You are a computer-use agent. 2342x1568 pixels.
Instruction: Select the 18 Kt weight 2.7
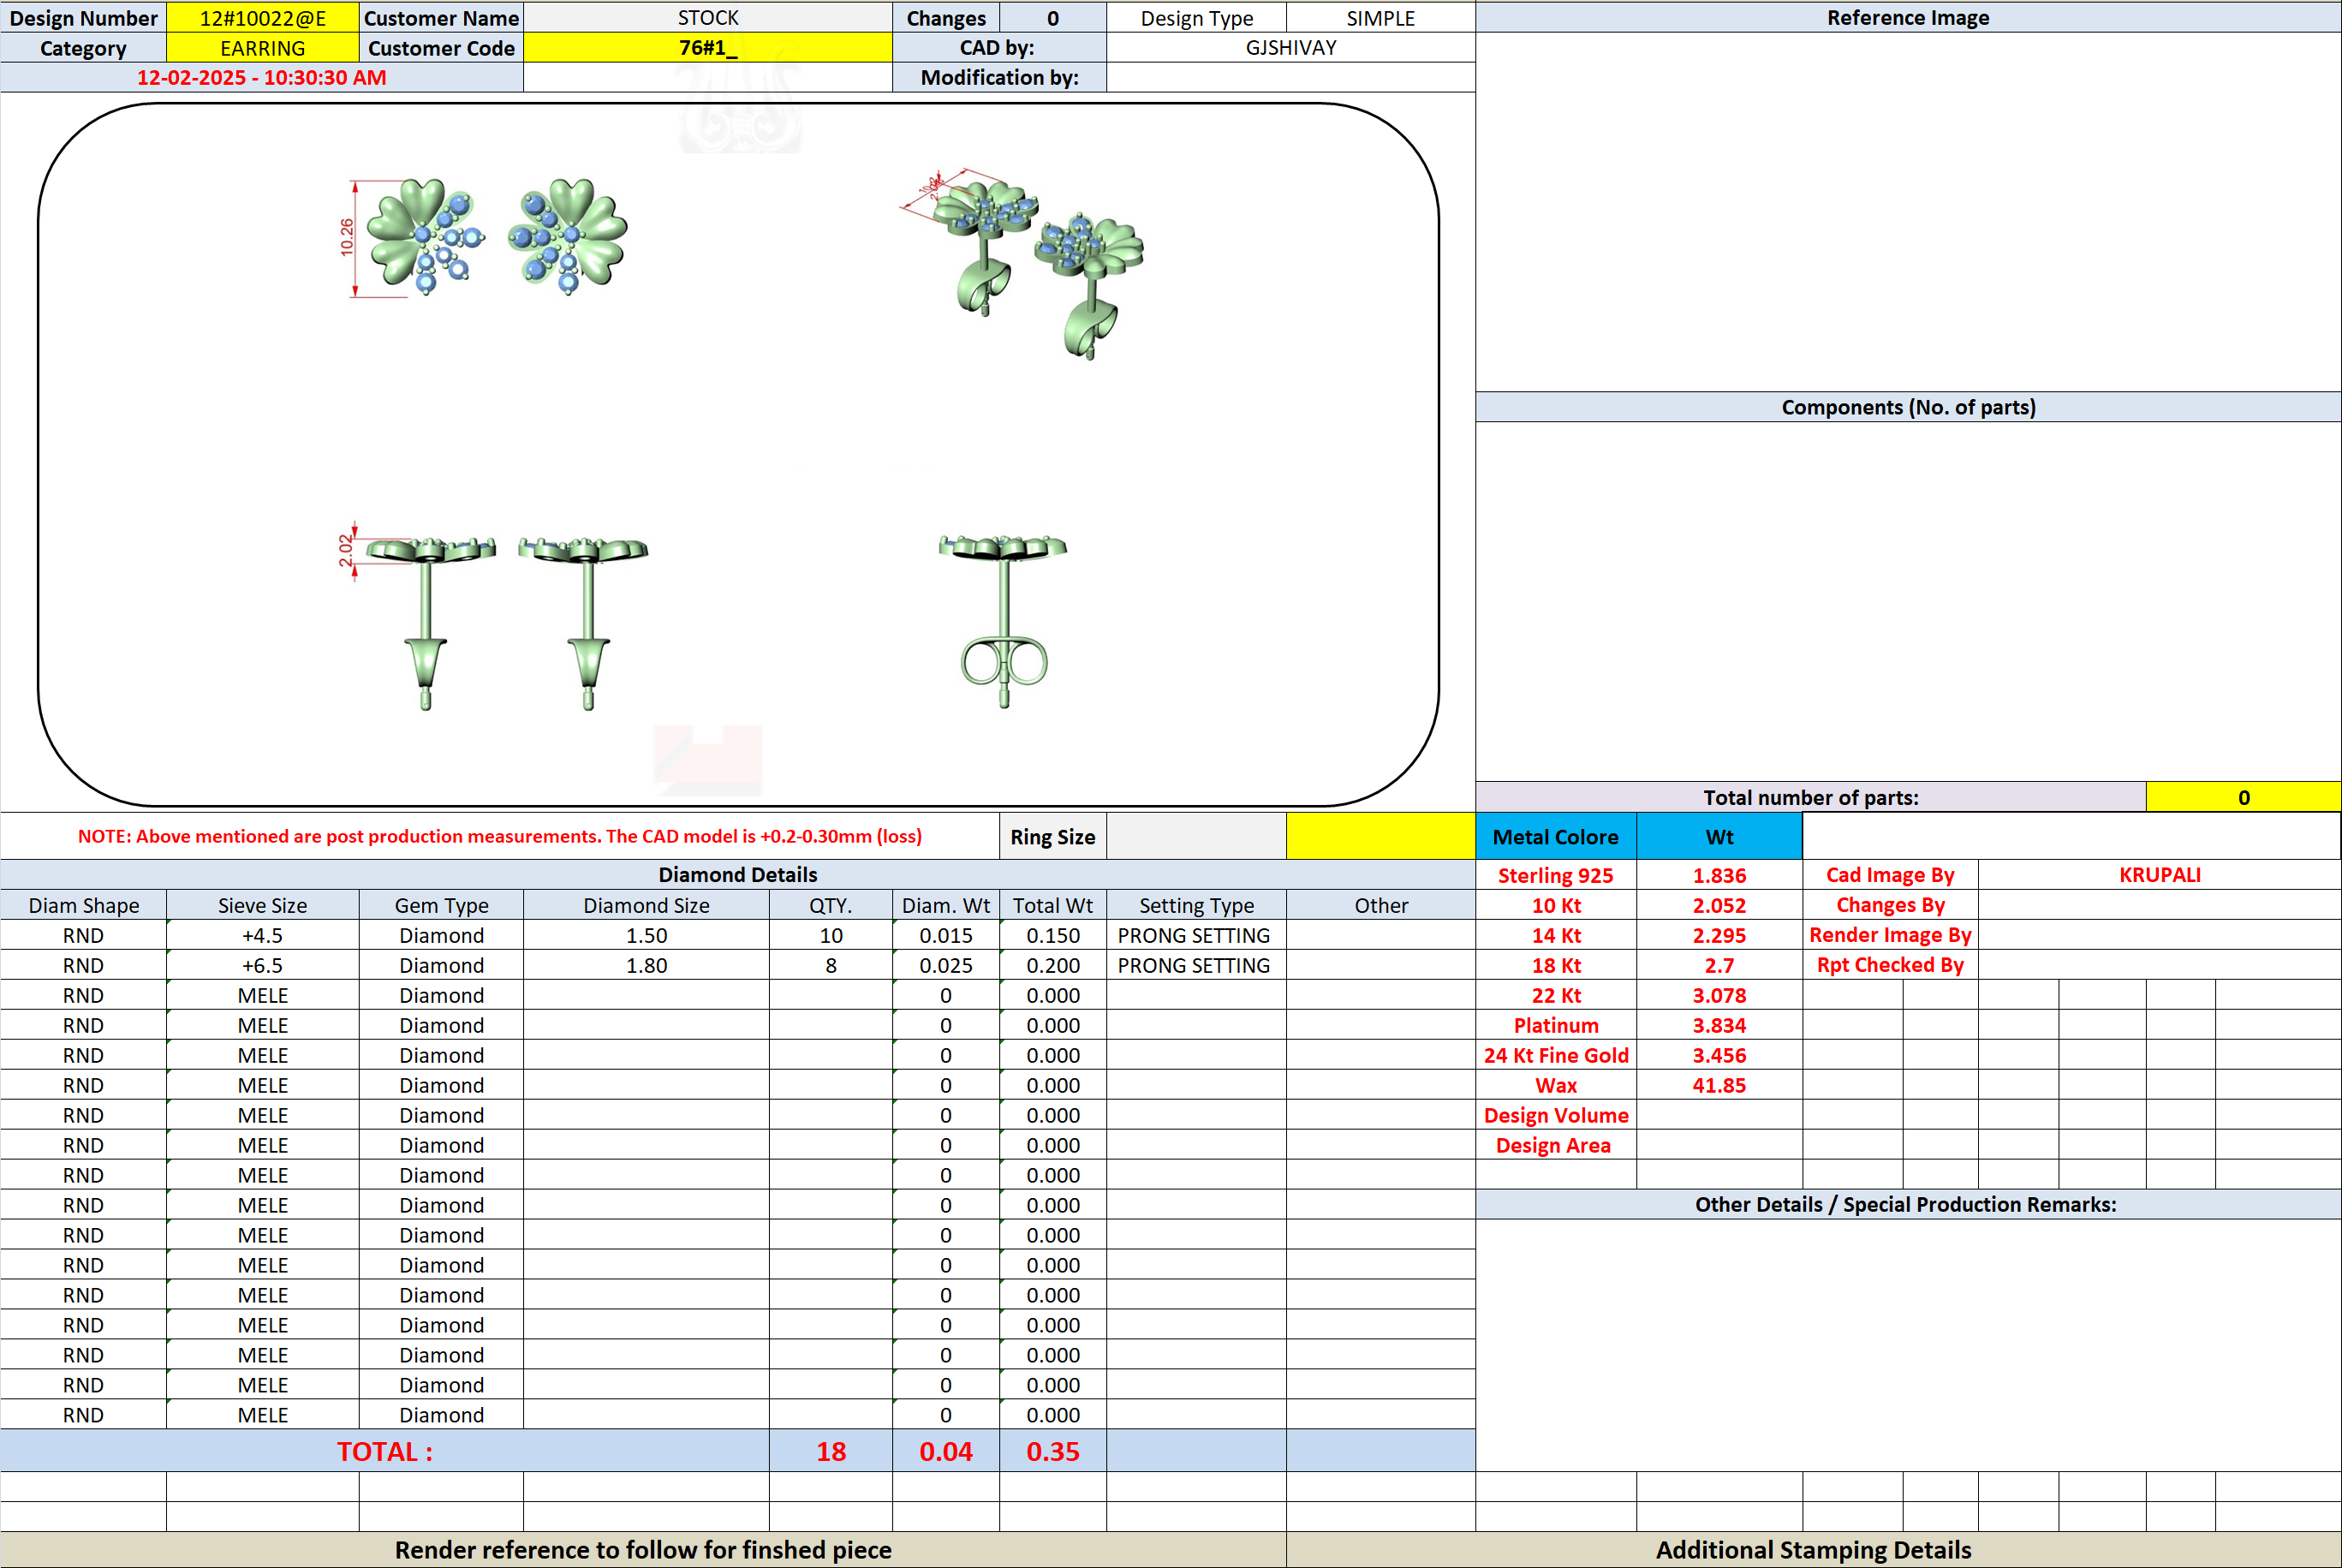coord(1719,965)
